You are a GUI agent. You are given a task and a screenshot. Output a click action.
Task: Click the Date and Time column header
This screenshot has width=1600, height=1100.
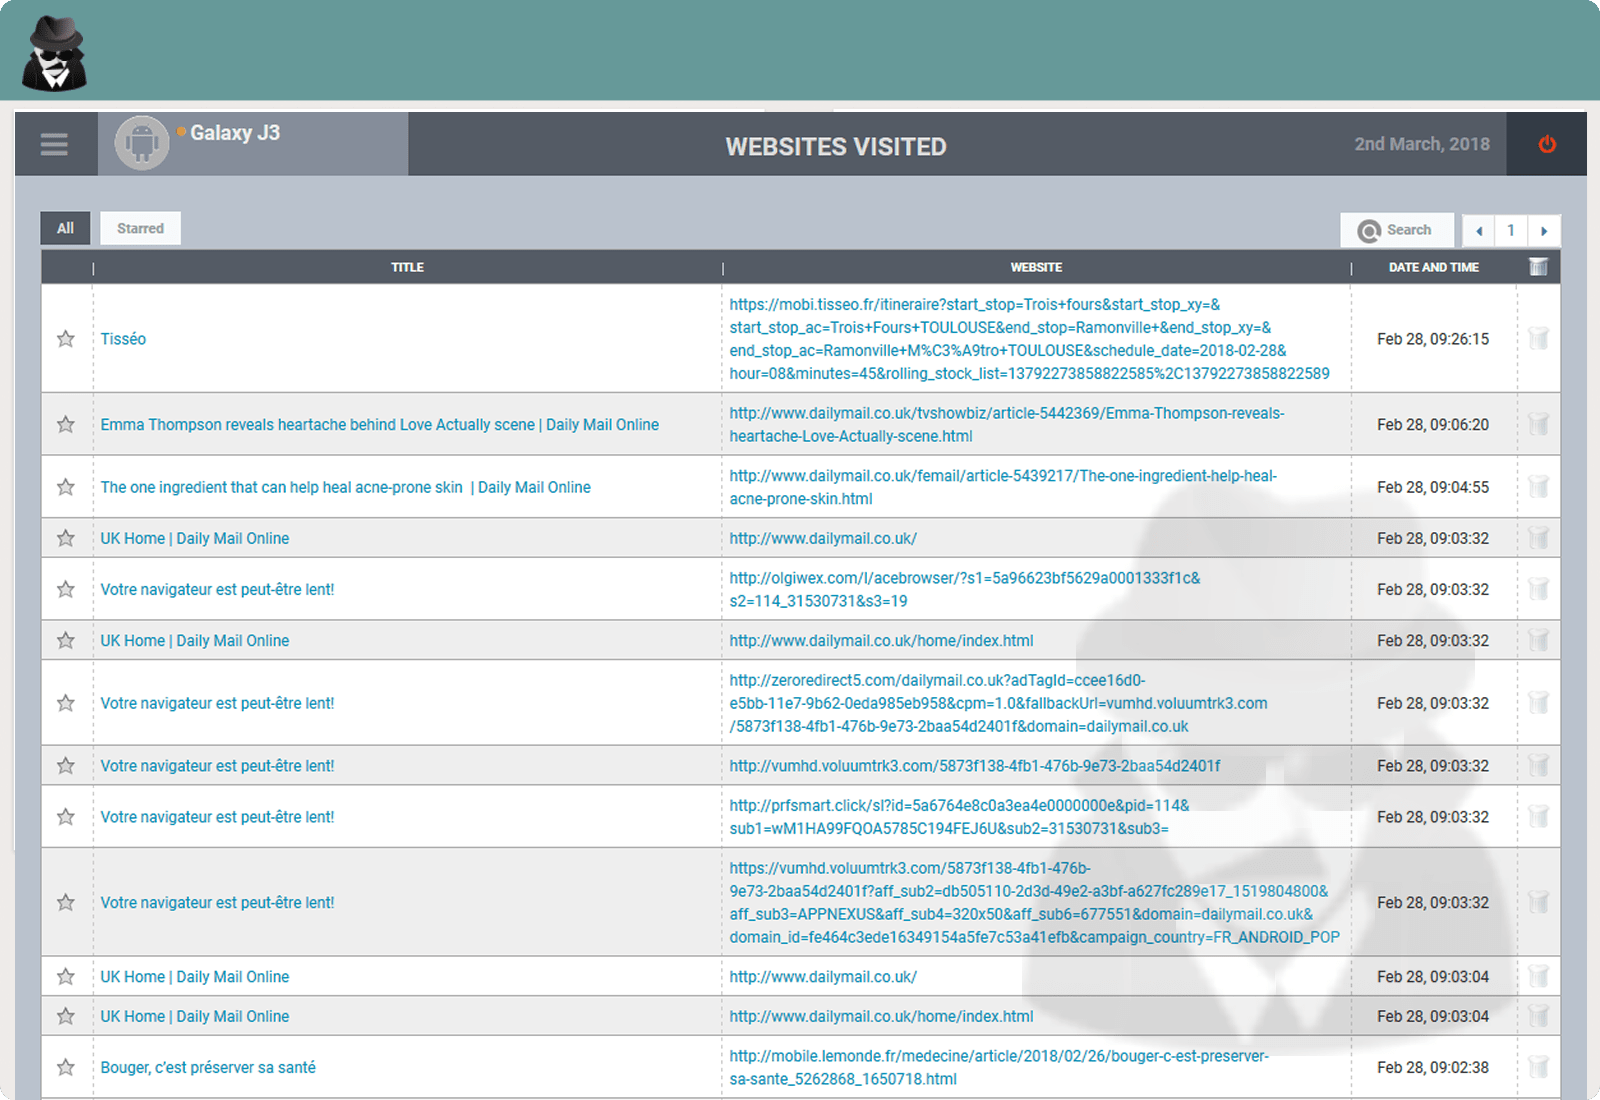pyautogui.click(x=1433, y=267)
